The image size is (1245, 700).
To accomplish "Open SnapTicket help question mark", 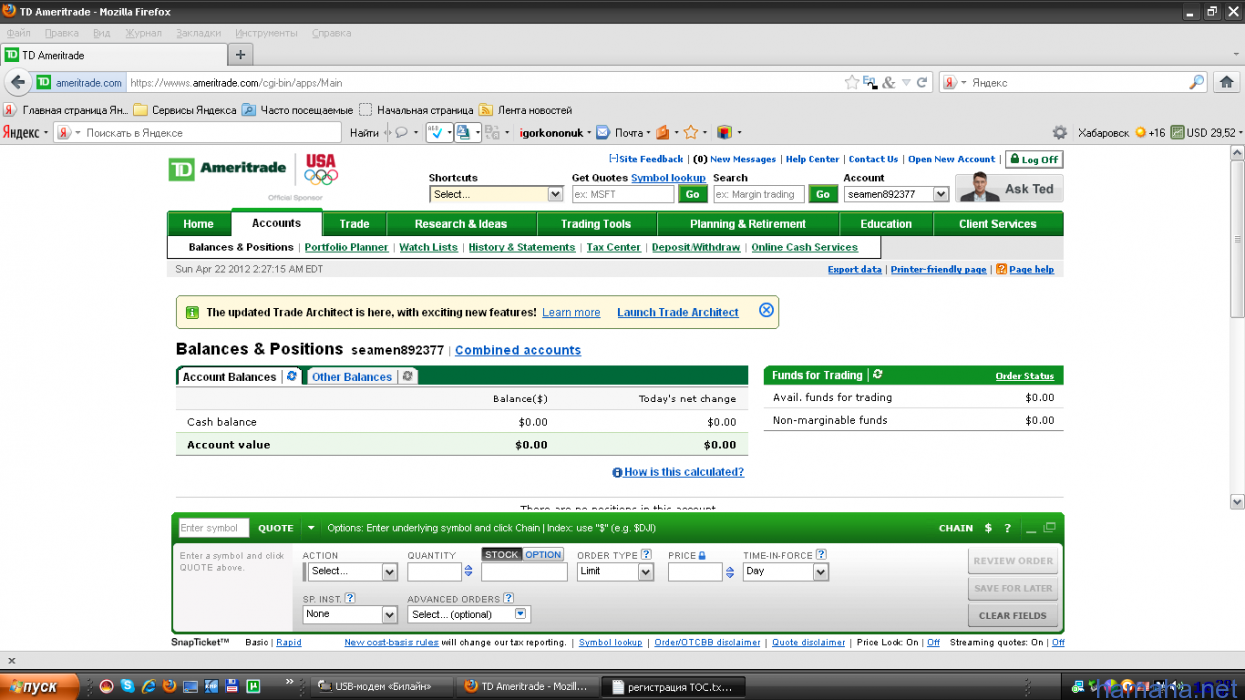I will (1008, 528).
